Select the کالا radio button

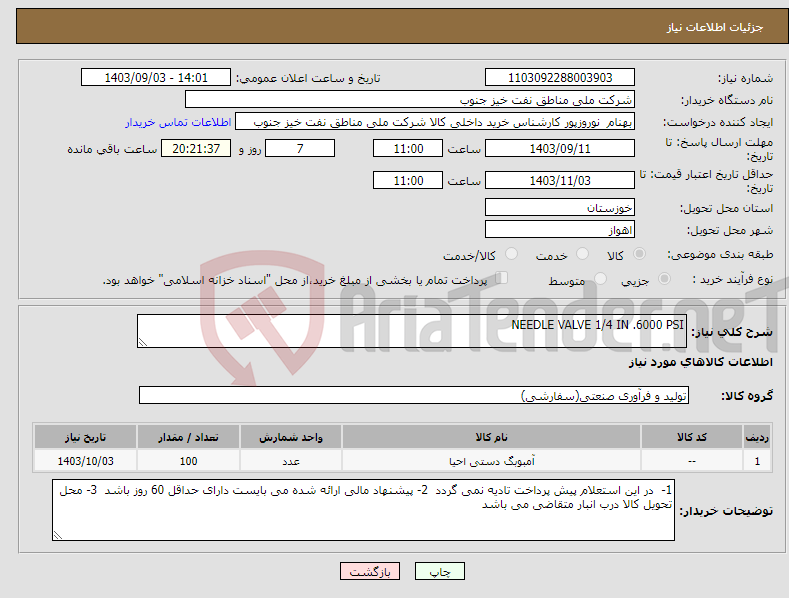click(x=639, y=254)
